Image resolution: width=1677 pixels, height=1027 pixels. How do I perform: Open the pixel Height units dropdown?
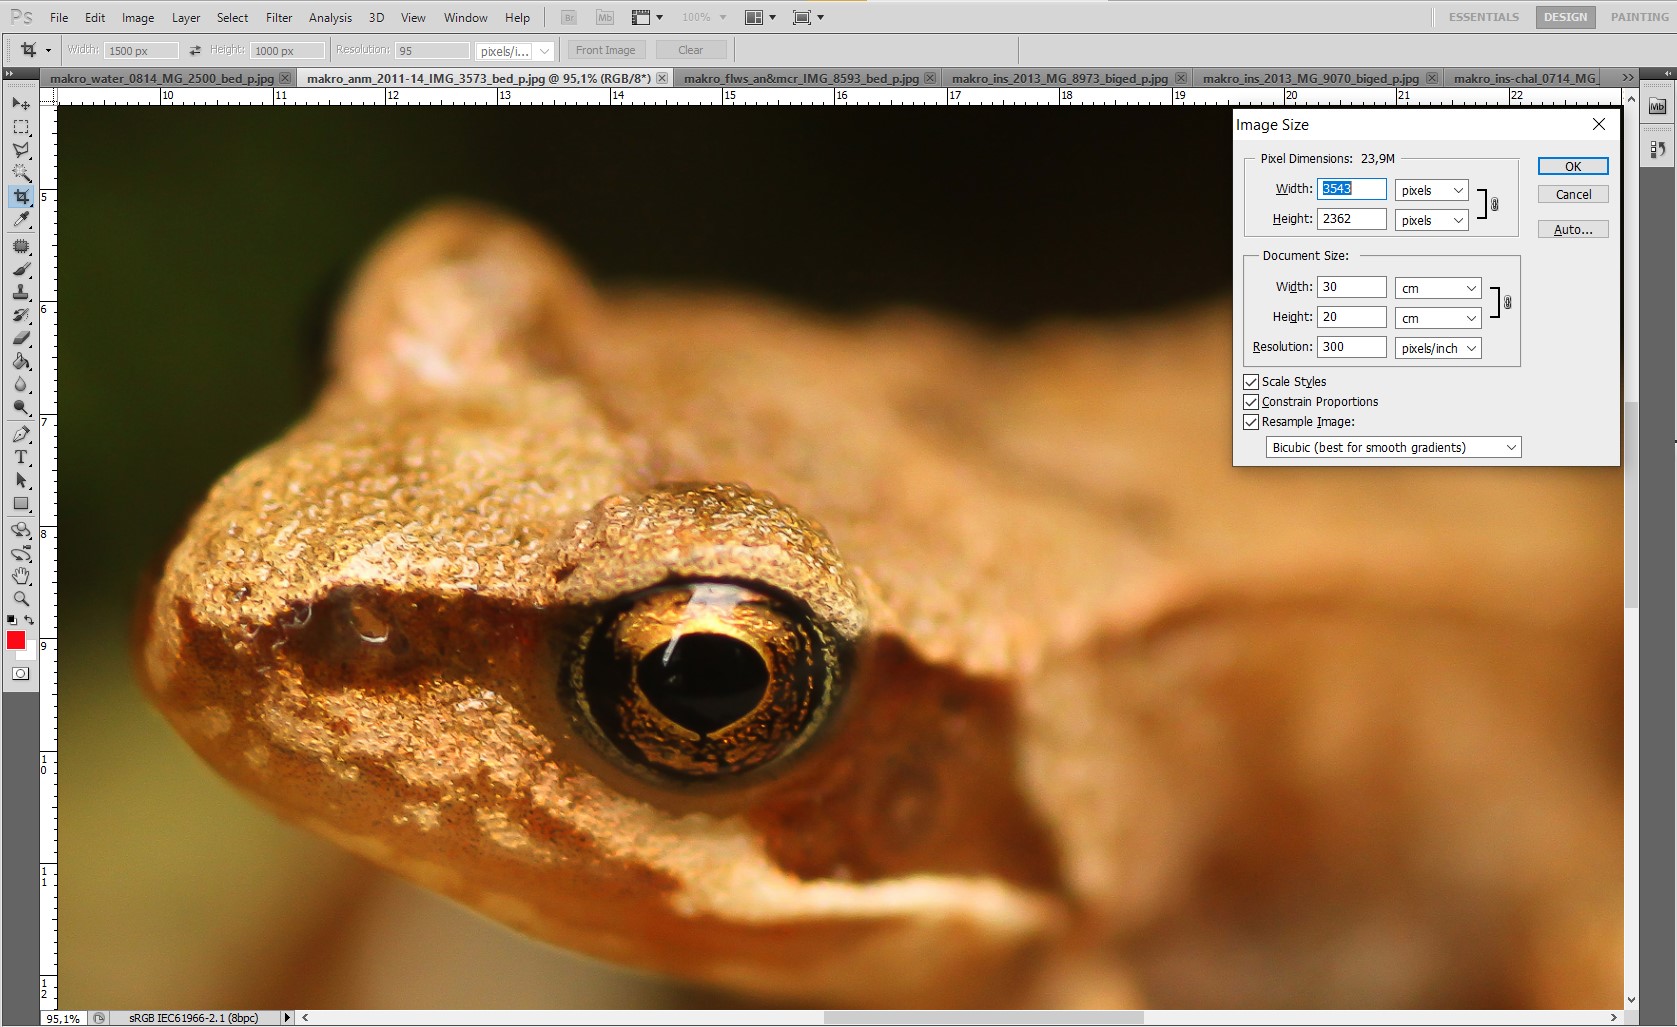tap(1432, 220)
